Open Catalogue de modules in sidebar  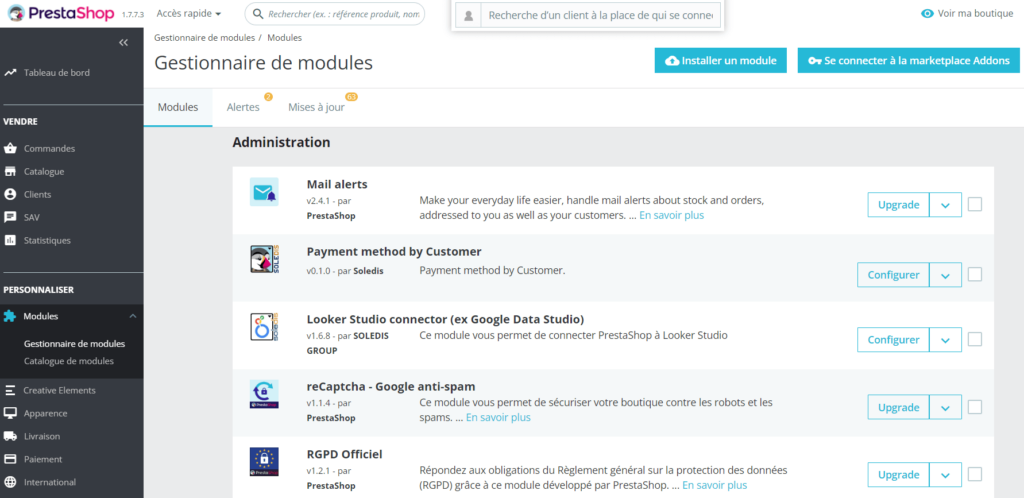tap(69, 361)
